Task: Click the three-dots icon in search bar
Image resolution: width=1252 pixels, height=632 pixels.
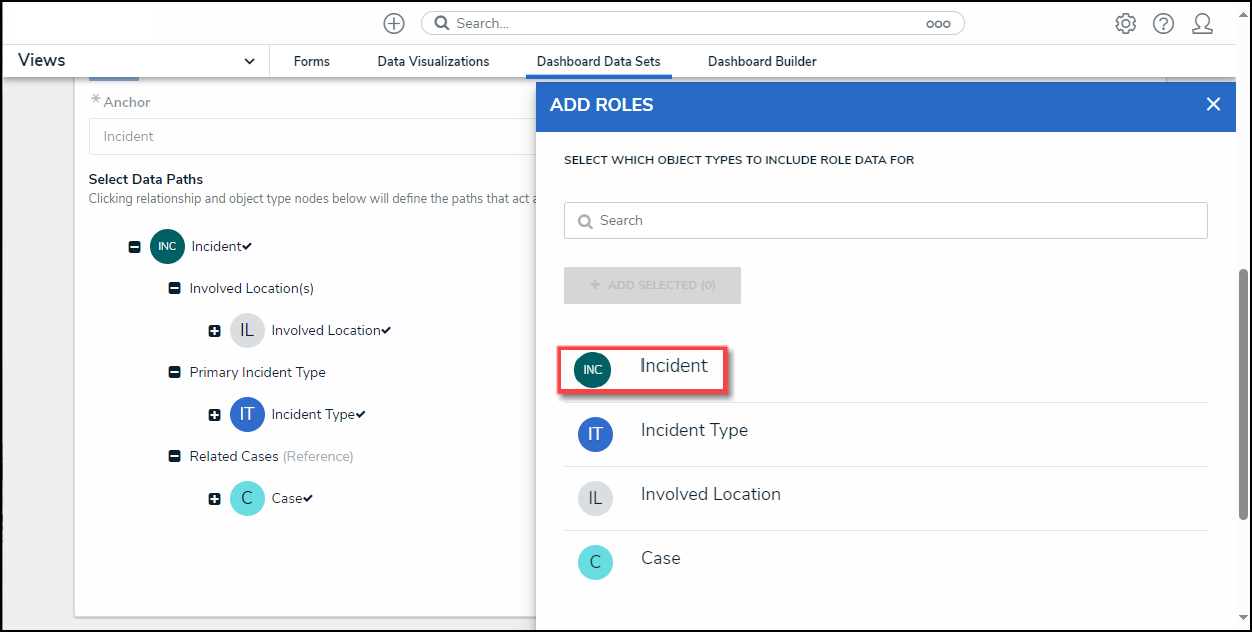Action: [938, 24]
